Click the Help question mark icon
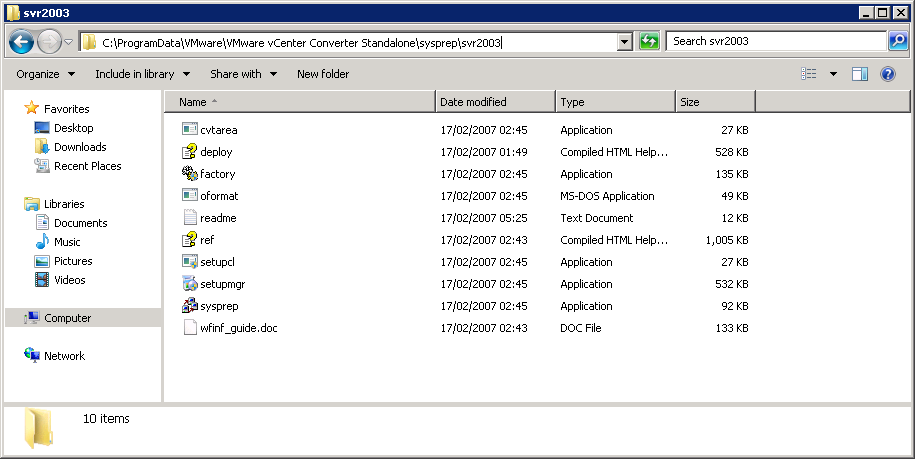915x459 pixels. (x=886, y=74)
